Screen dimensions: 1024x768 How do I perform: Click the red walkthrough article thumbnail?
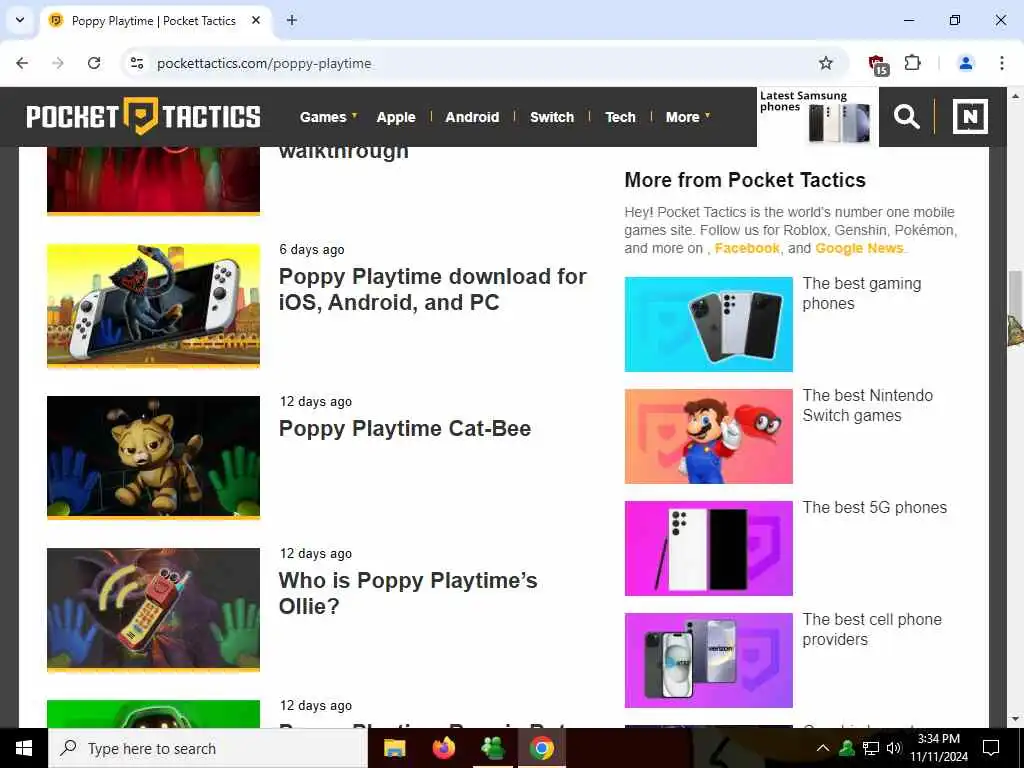(x=153, y=180)
